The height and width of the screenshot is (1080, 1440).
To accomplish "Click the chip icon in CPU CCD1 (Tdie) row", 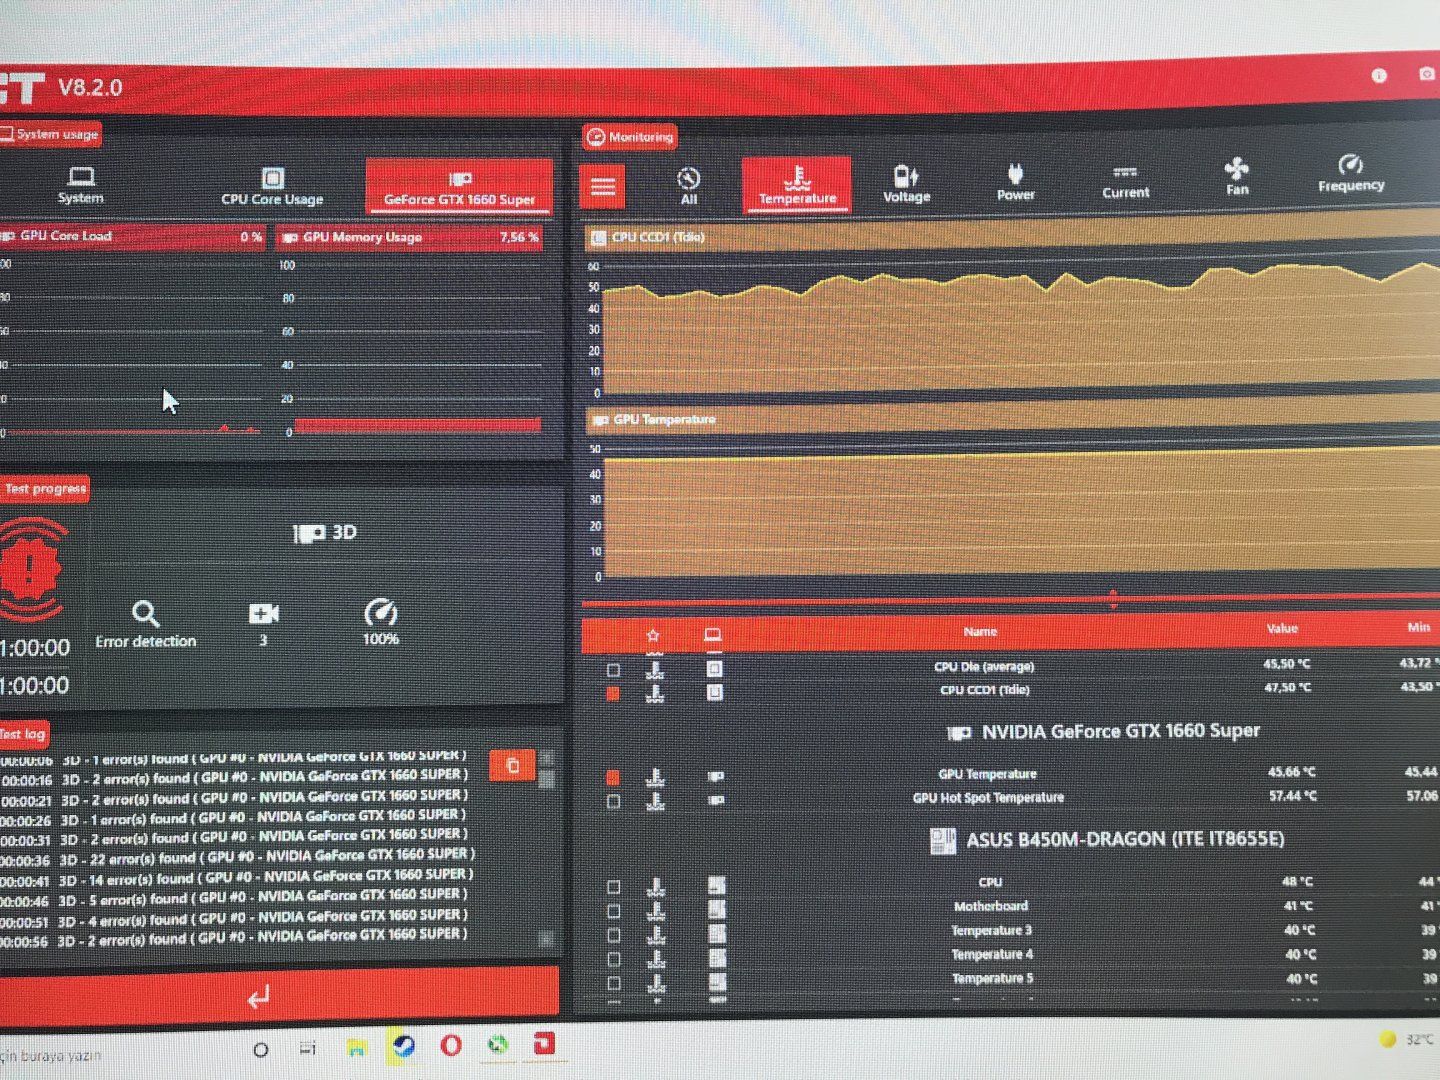I will (x=714, y=692).
